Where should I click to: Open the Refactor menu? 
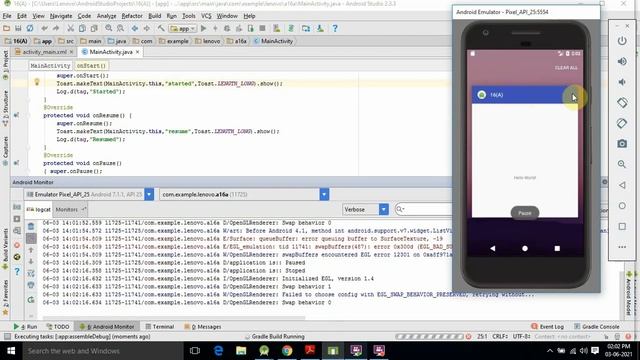(x=132, y=16)
